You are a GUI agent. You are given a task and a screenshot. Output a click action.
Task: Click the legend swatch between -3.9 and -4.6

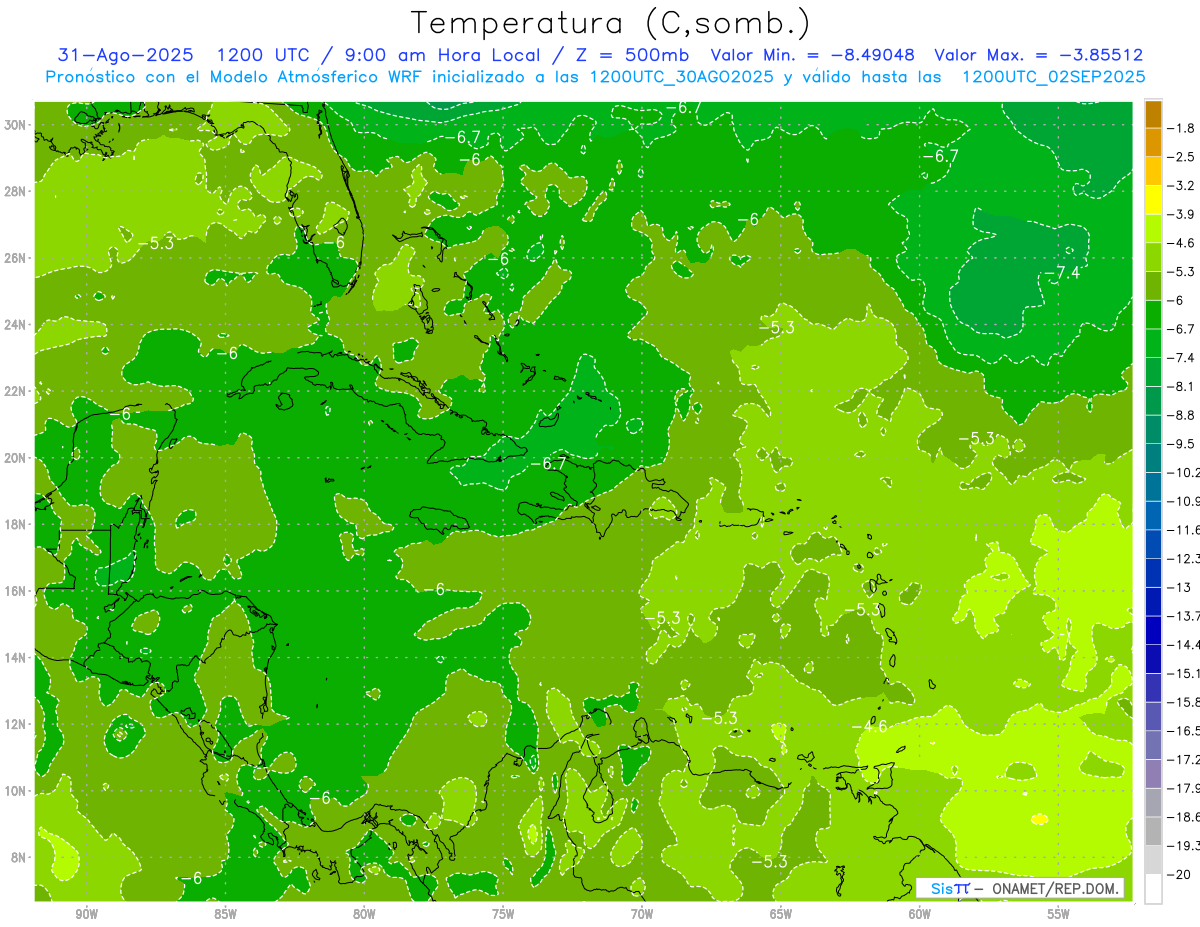tap(1153, 229)
